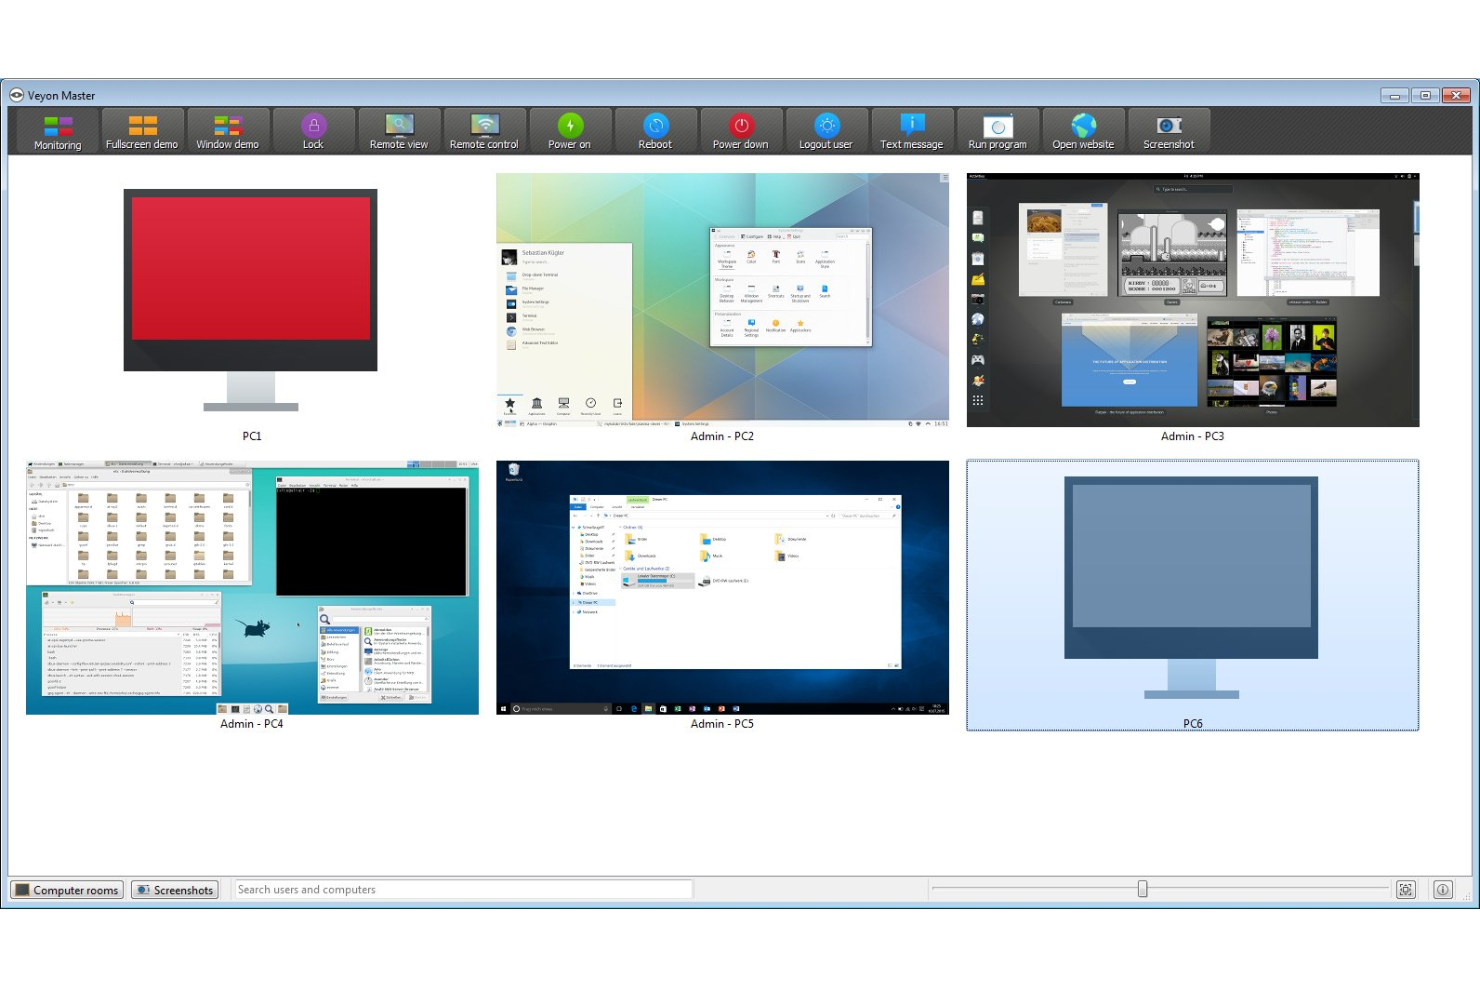Select the Monitoring mode icon
1480x987 pixels.
point(56,130)
